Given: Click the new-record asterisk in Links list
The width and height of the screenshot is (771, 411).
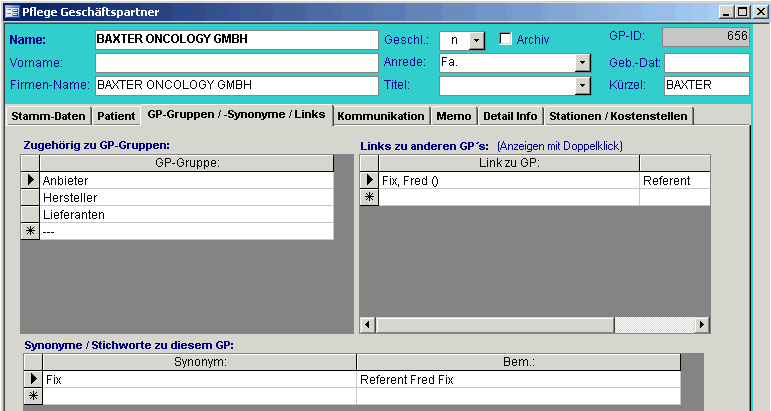Looking at the screenshot, I should (369, 197).
